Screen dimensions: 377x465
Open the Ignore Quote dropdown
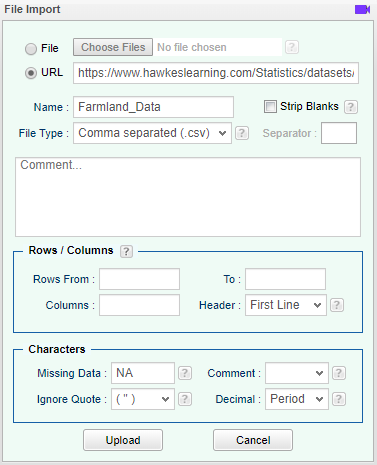(x=143, y=399)
